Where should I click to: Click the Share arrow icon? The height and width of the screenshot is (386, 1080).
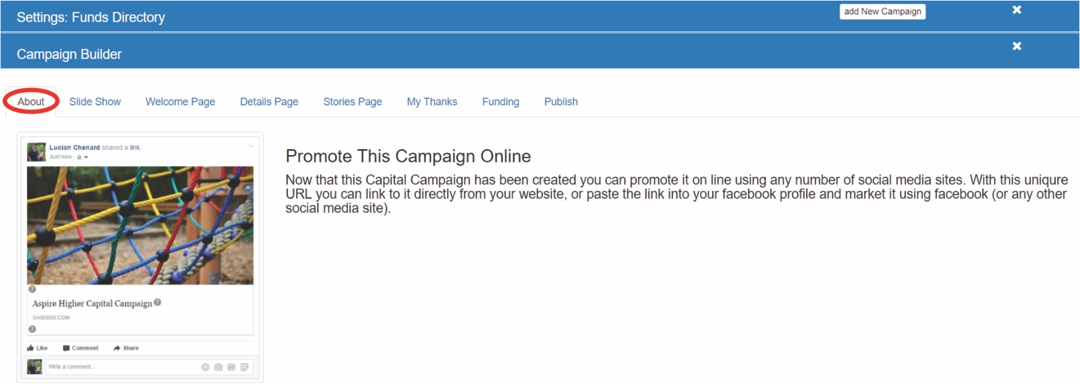(x=117, y=348)
